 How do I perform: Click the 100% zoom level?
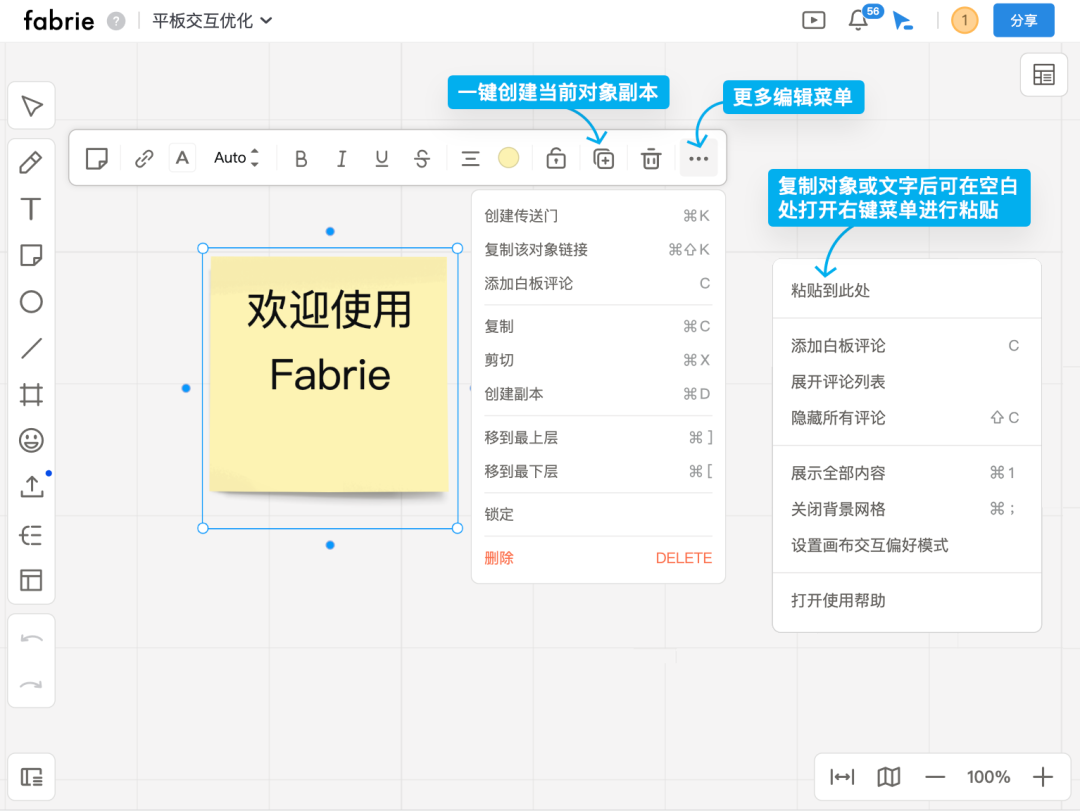tap(988, 777)
